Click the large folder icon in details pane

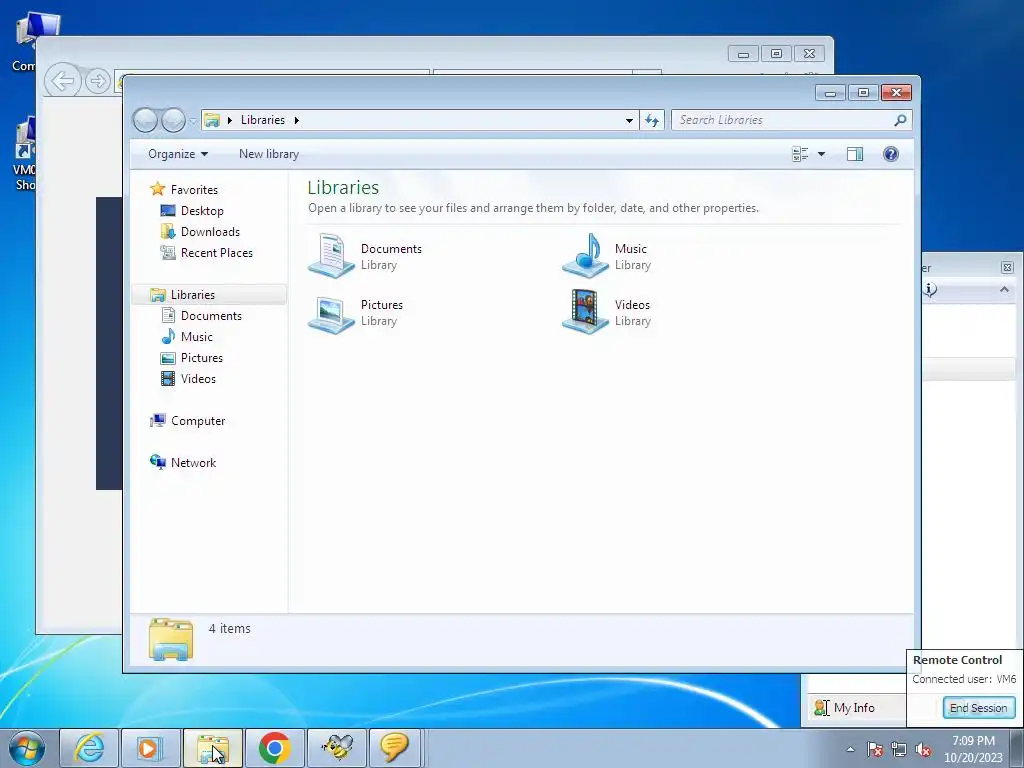171,639
